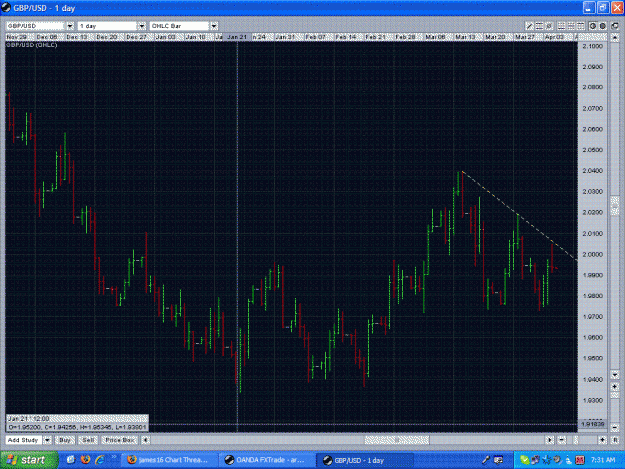The width and height of the screenshot is (625, 469).
Task: Click the first quick launch icon beside start
Action: pos(71,460)
